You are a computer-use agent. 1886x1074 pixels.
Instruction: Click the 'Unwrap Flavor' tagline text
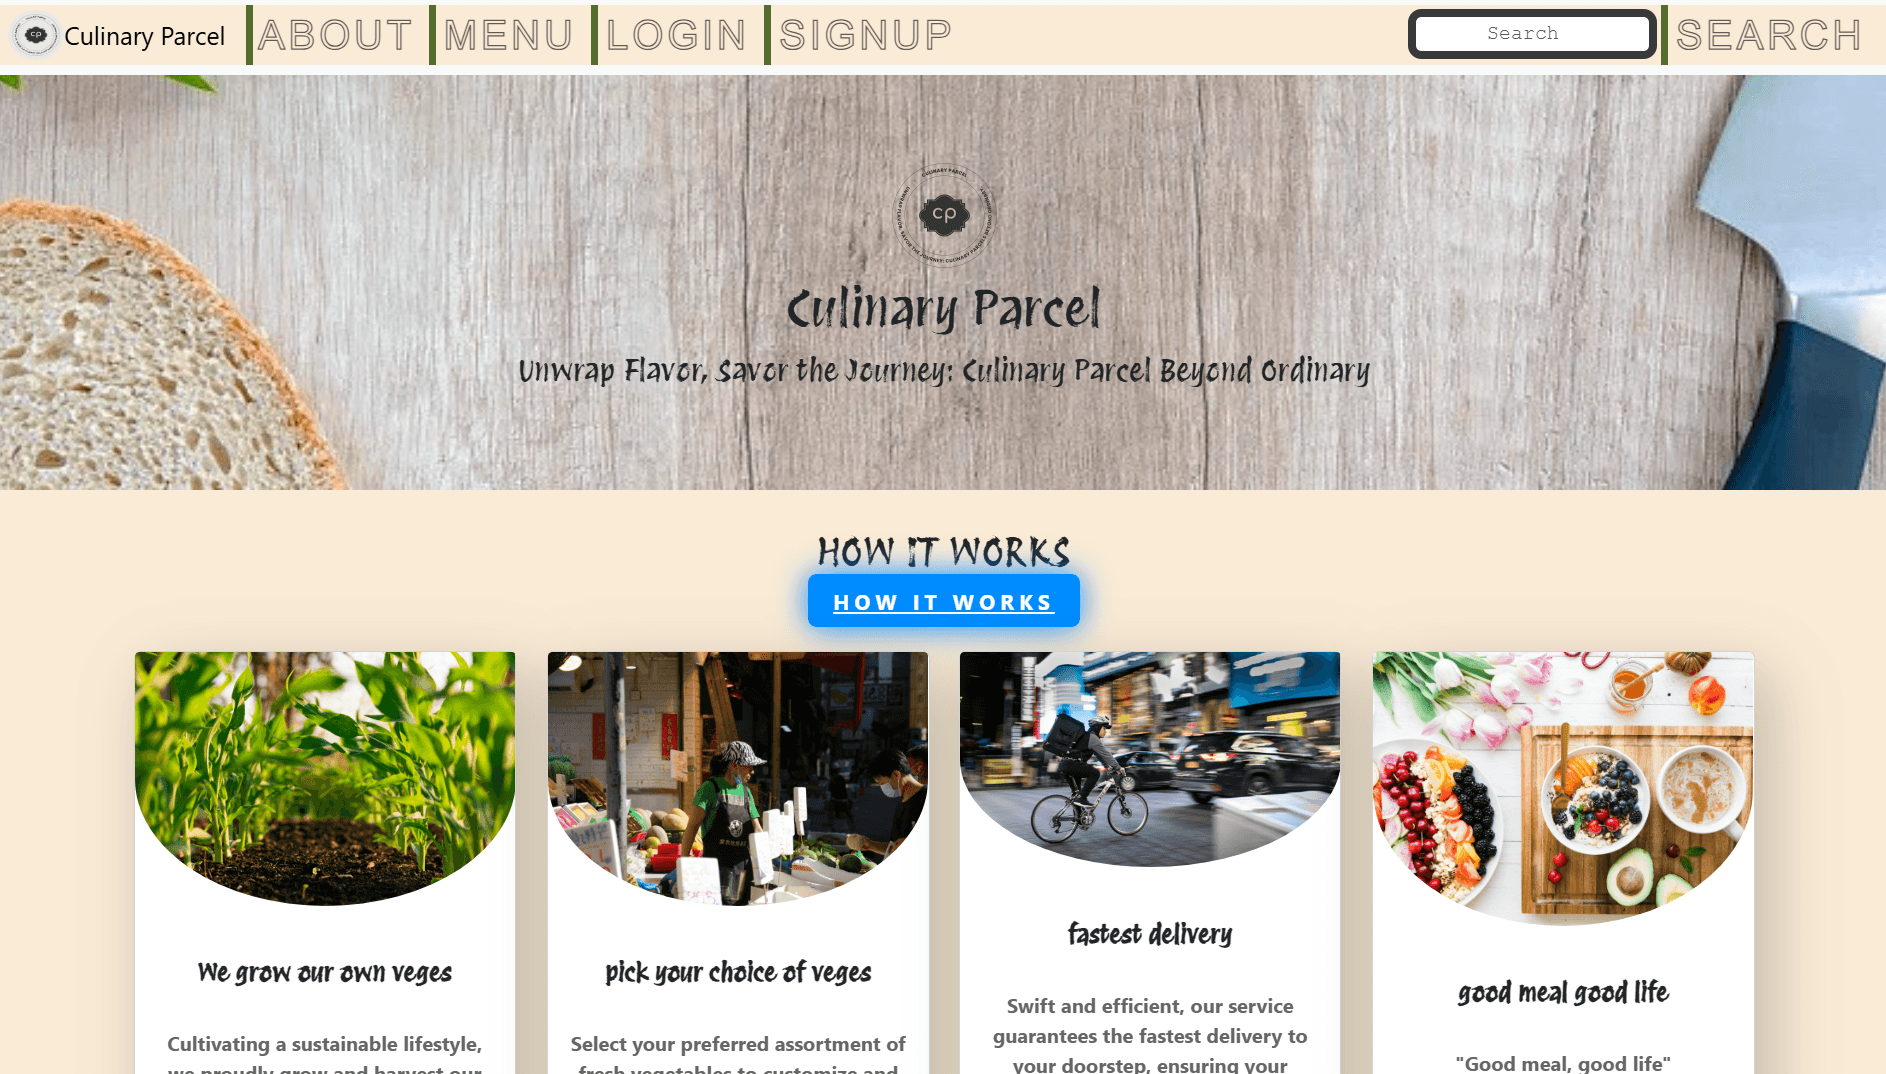pos(944,370)
